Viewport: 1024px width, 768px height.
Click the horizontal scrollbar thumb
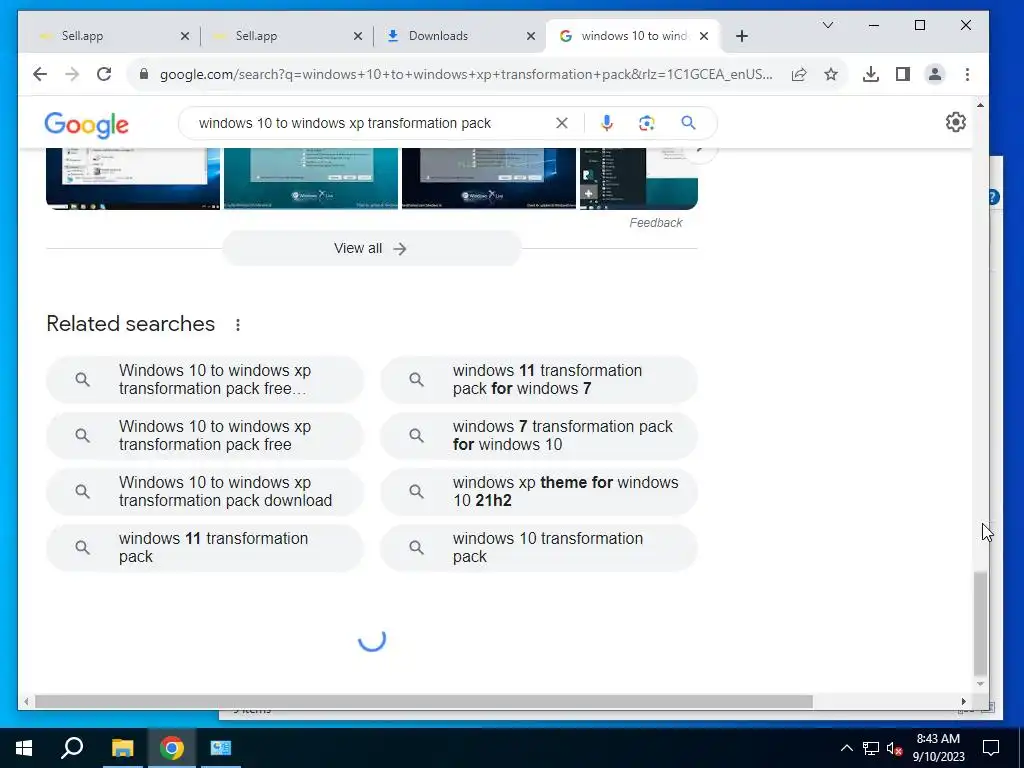pos(424,701)
